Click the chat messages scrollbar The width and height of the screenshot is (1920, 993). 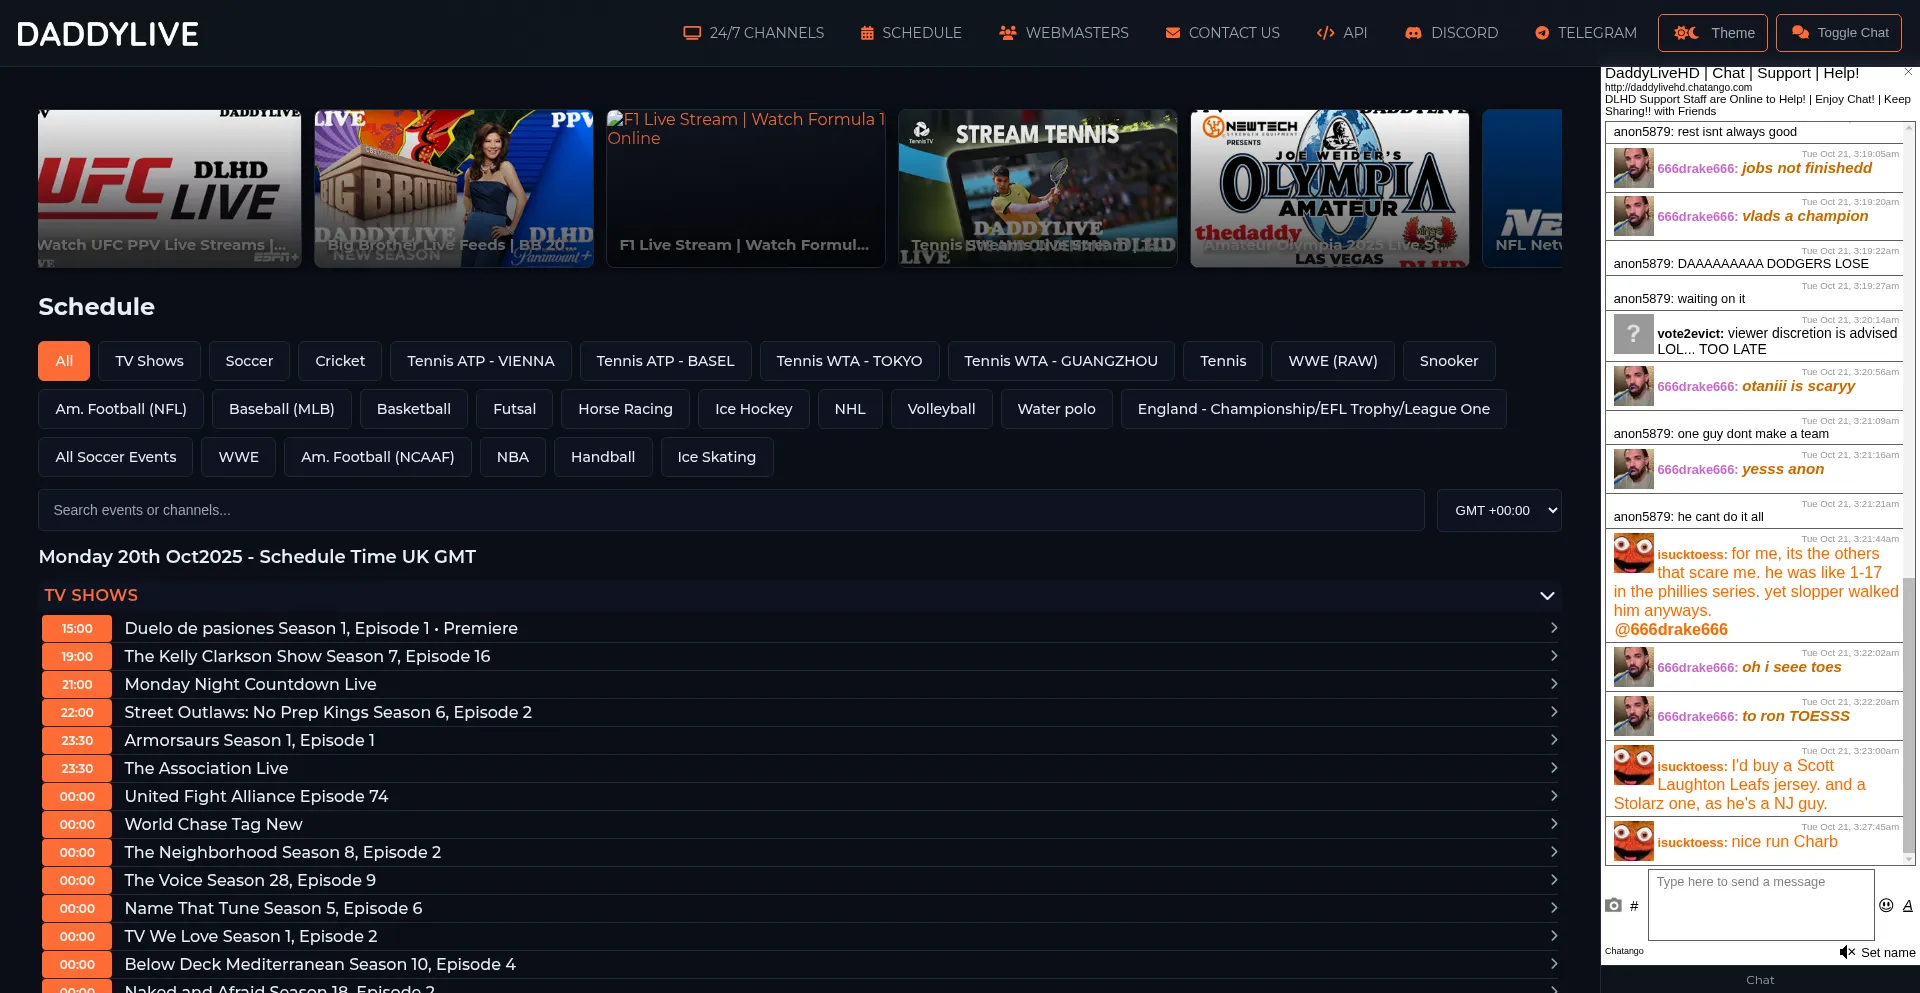1909,700
